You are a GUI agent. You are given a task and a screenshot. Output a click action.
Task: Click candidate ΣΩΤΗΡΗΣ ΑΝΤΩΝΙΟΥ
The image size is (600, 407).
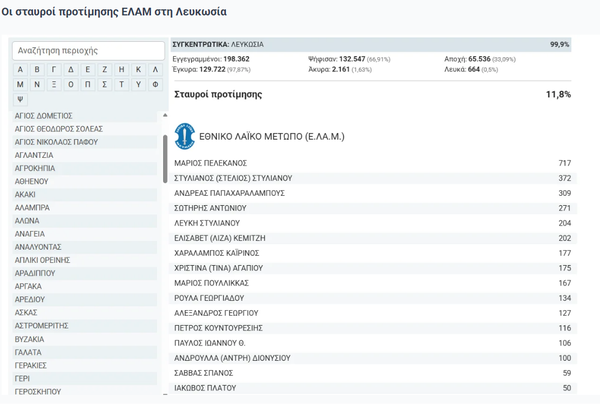click(x=210, y=208)
